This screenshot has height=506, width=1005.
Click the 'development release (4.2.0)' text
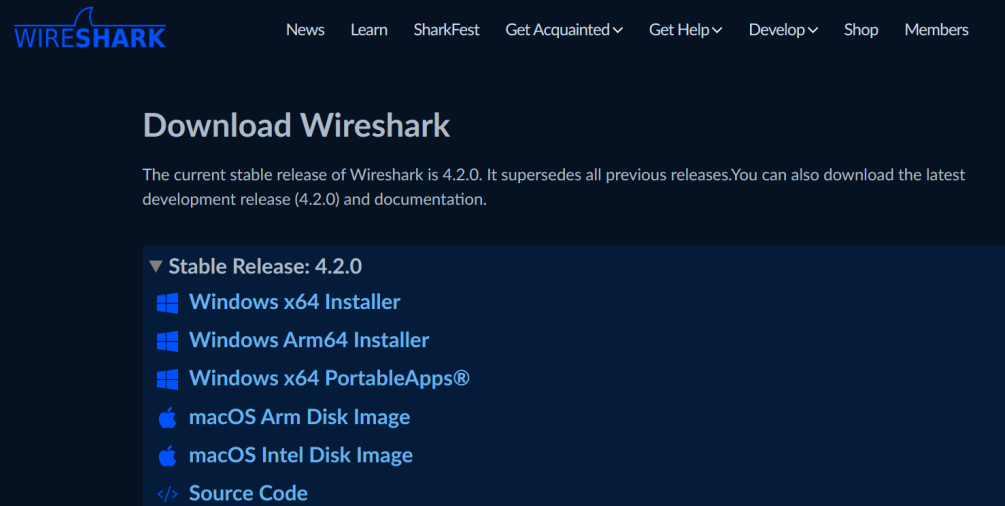point(241,199)
